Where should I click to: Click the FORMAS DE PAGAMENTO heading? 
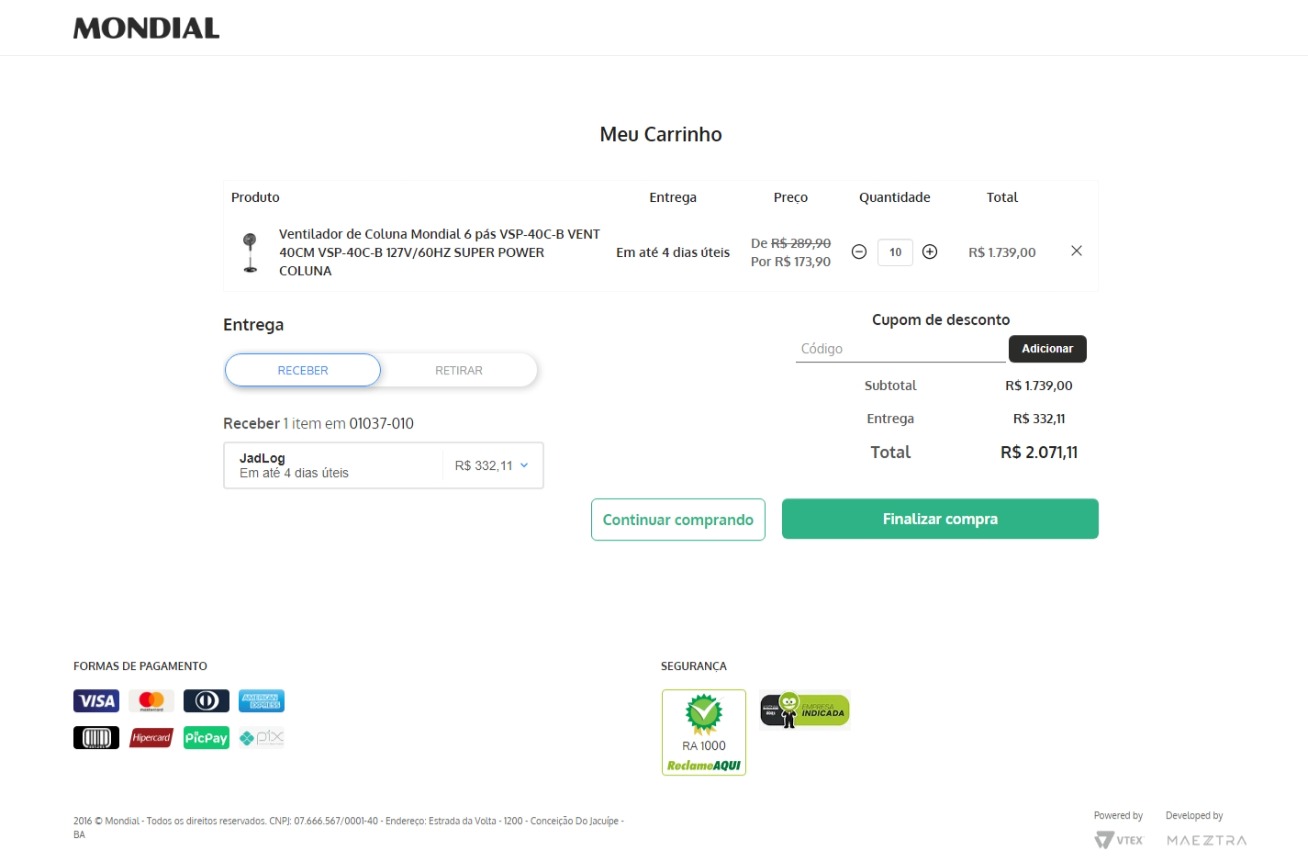[x=140, y=666]
